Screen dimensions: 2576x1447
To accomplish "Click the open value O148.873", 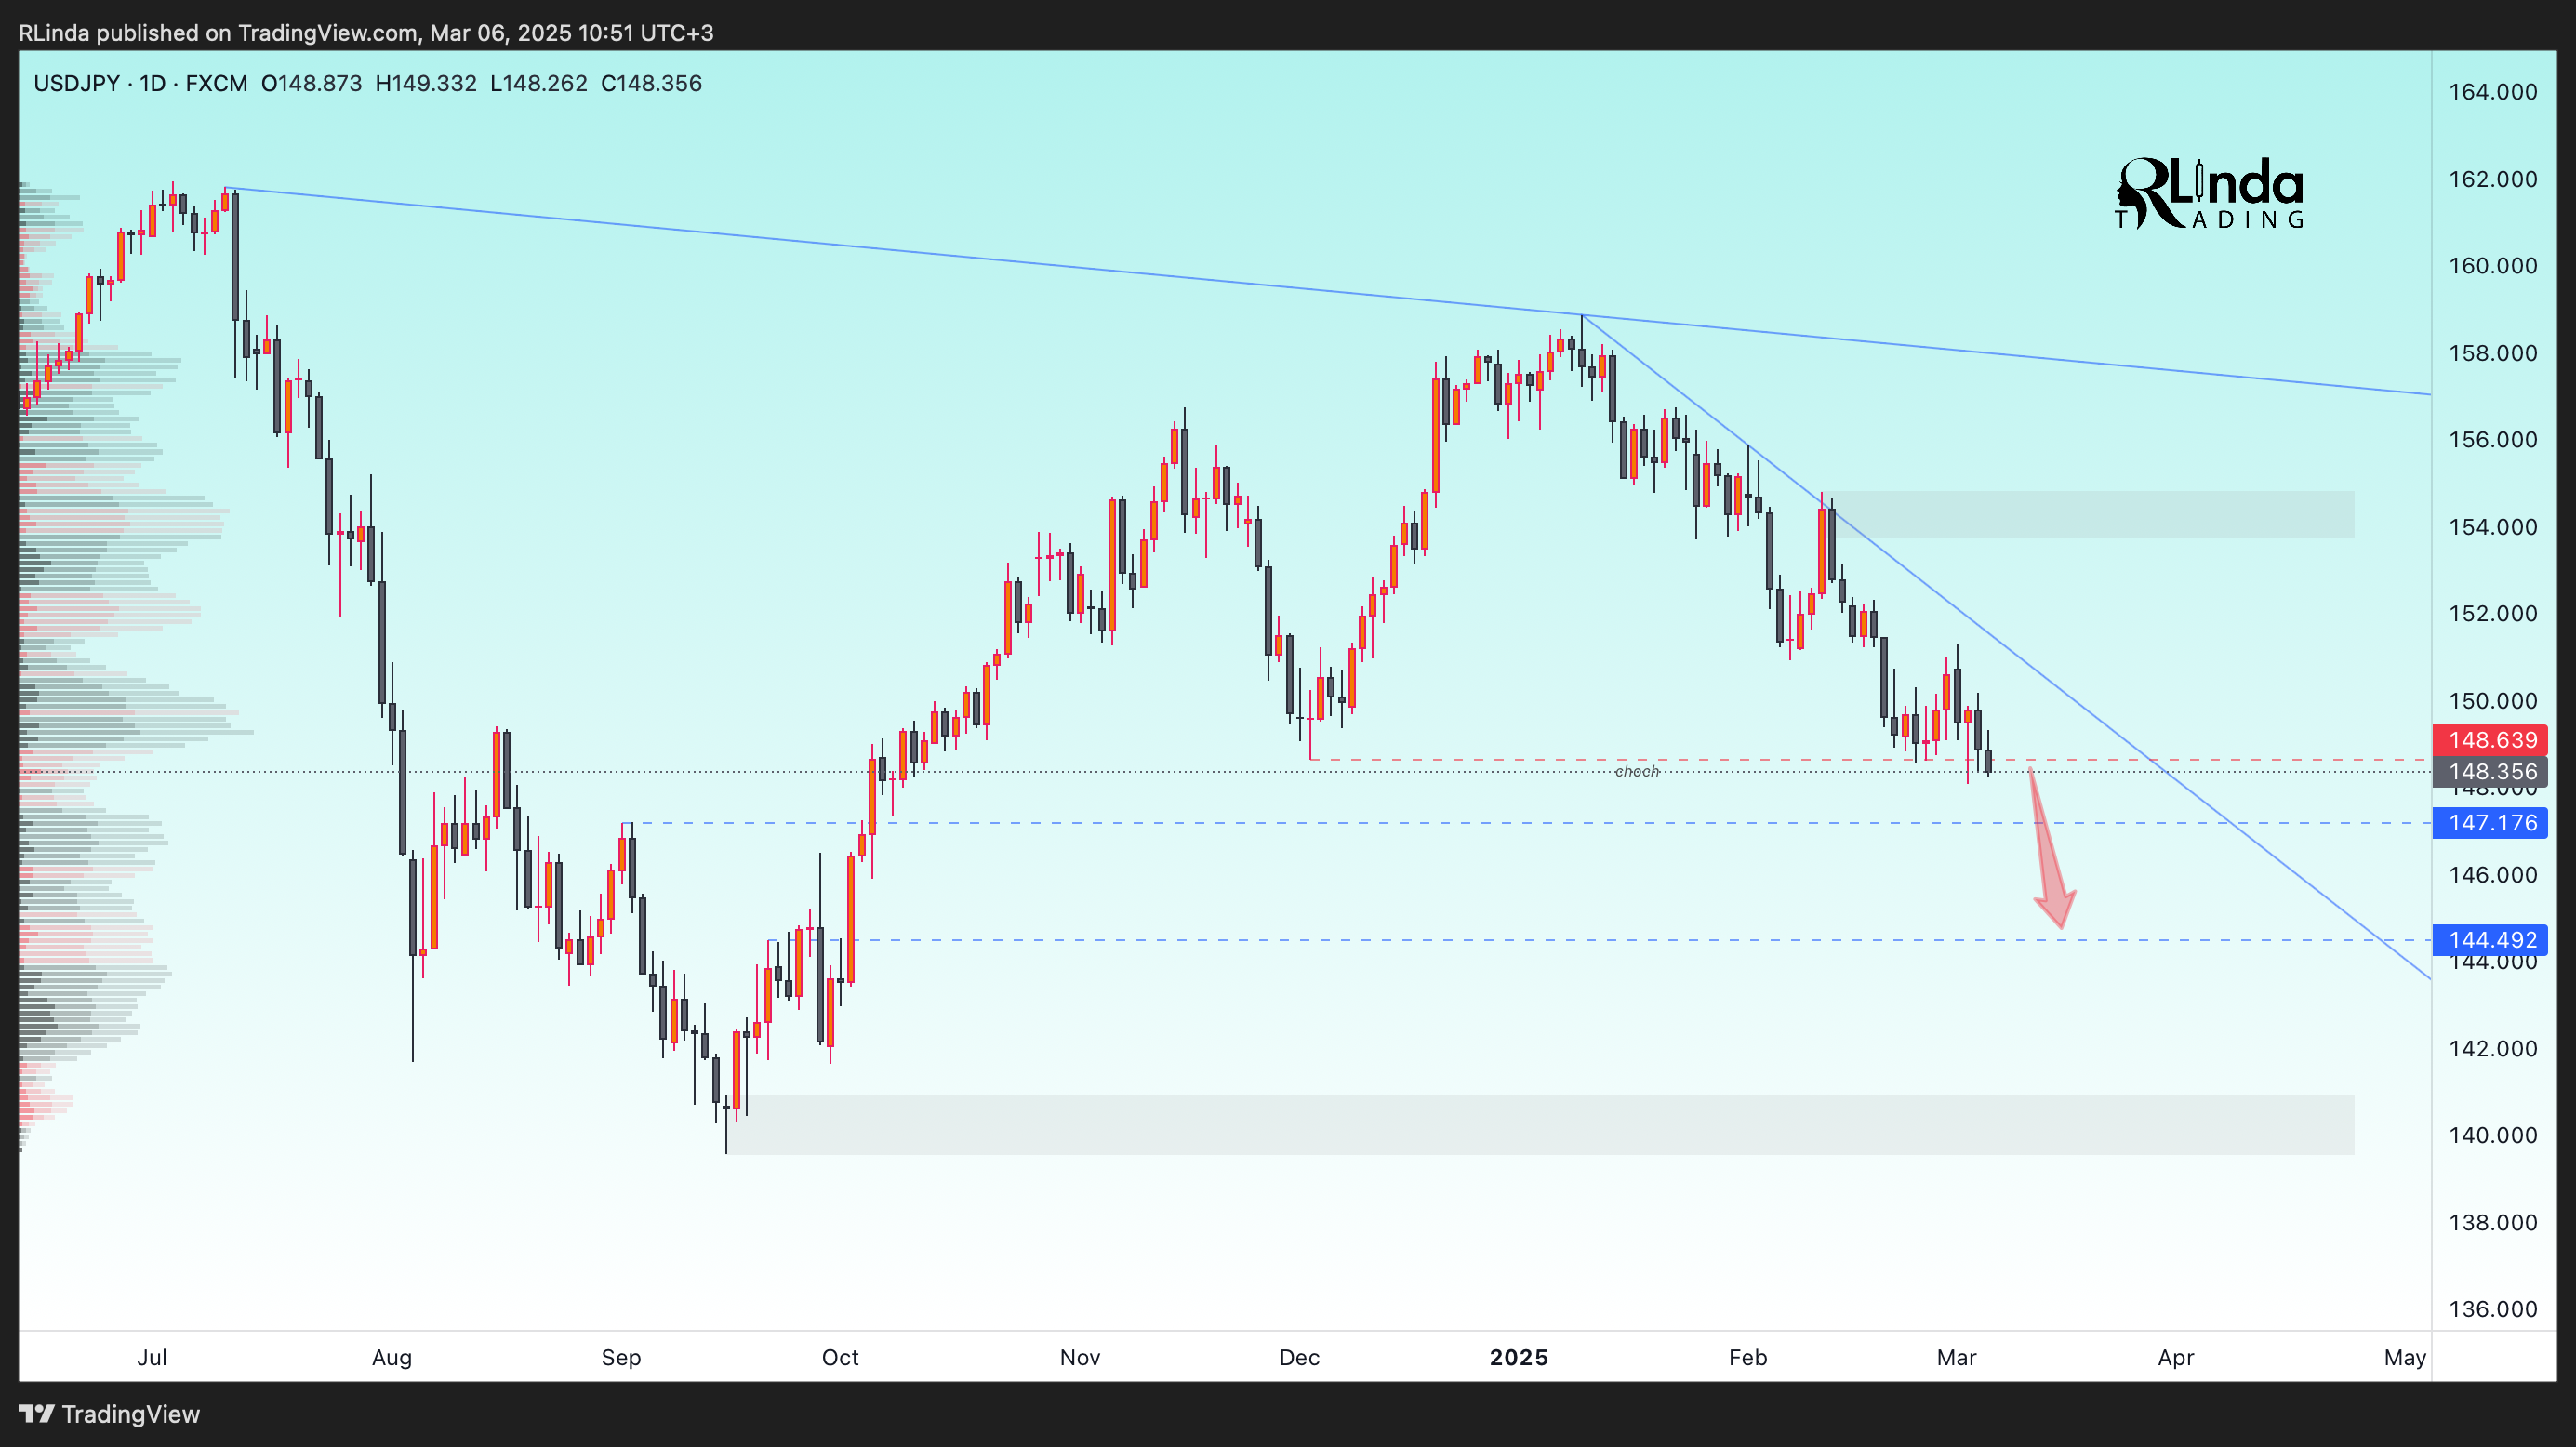I will pyautogui.click(x=312, y=83).
